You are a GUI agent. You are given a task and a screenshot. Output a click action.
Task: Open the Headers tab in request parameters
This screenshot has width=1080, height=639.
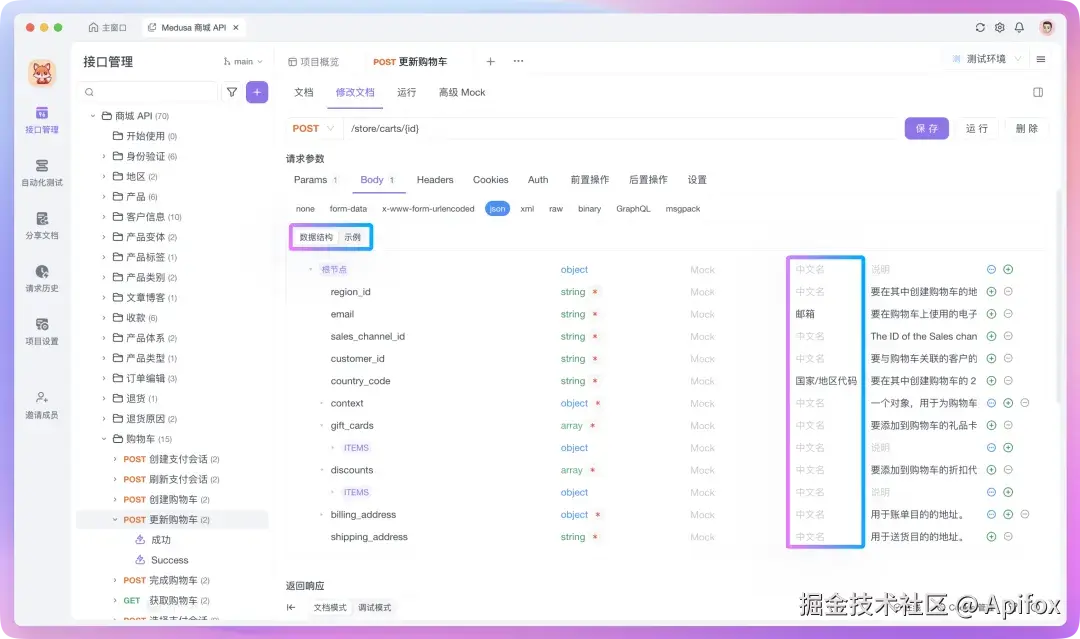tap(434, 180)
